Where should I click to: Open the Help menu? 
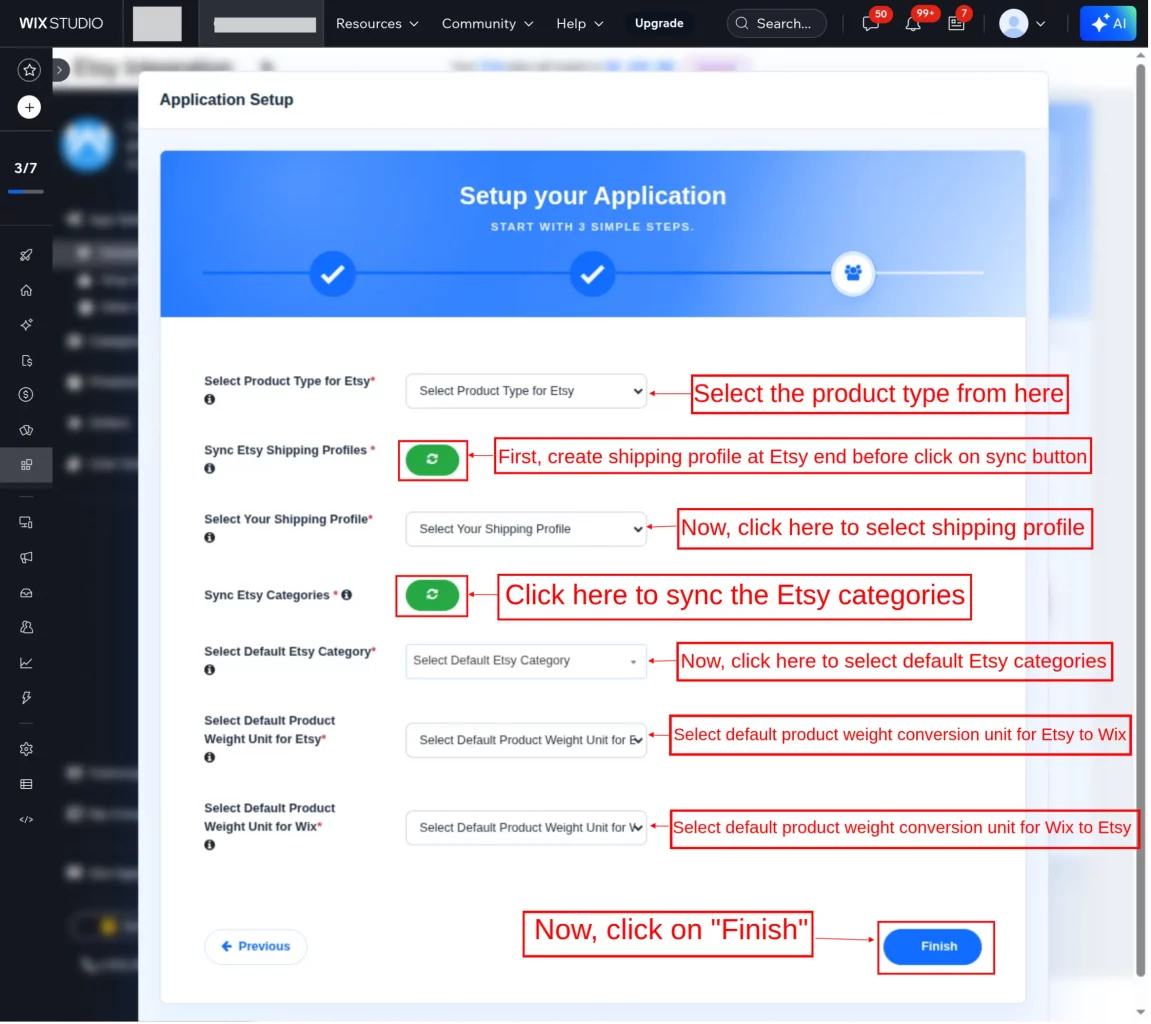(x=580, y=23)
